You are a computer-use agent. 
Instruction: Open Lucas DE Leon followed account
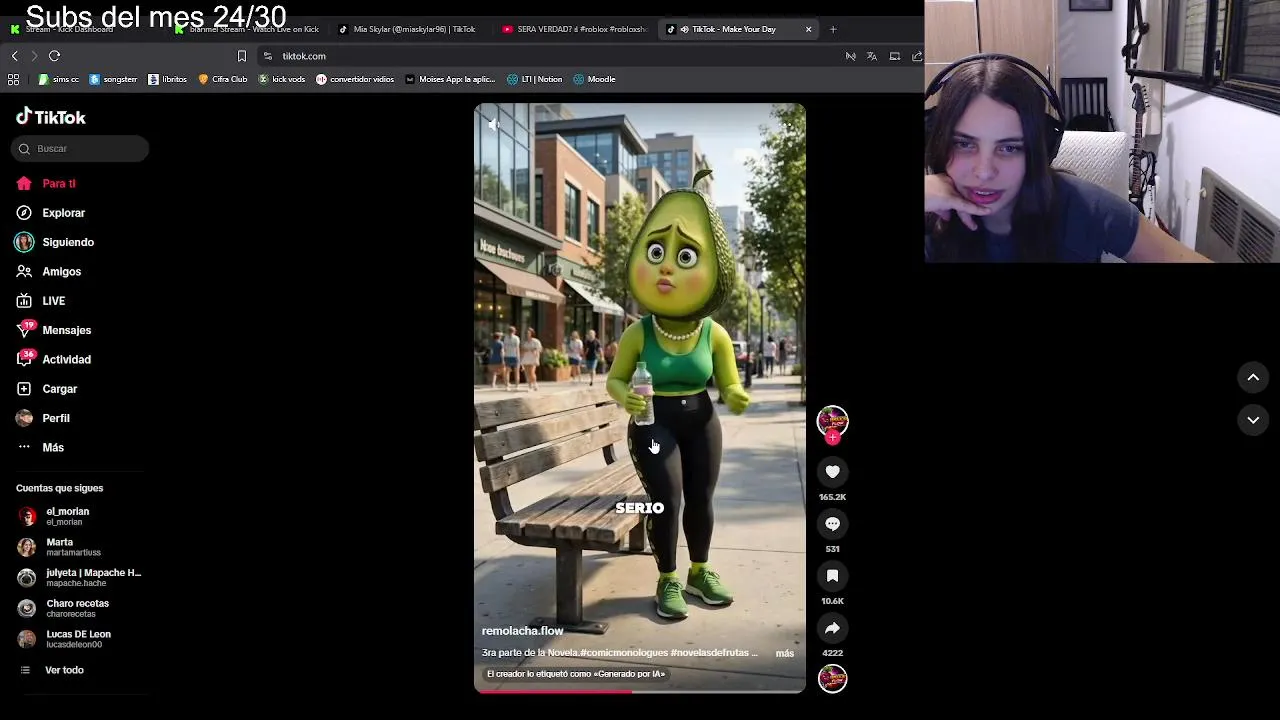pos(80,639)
